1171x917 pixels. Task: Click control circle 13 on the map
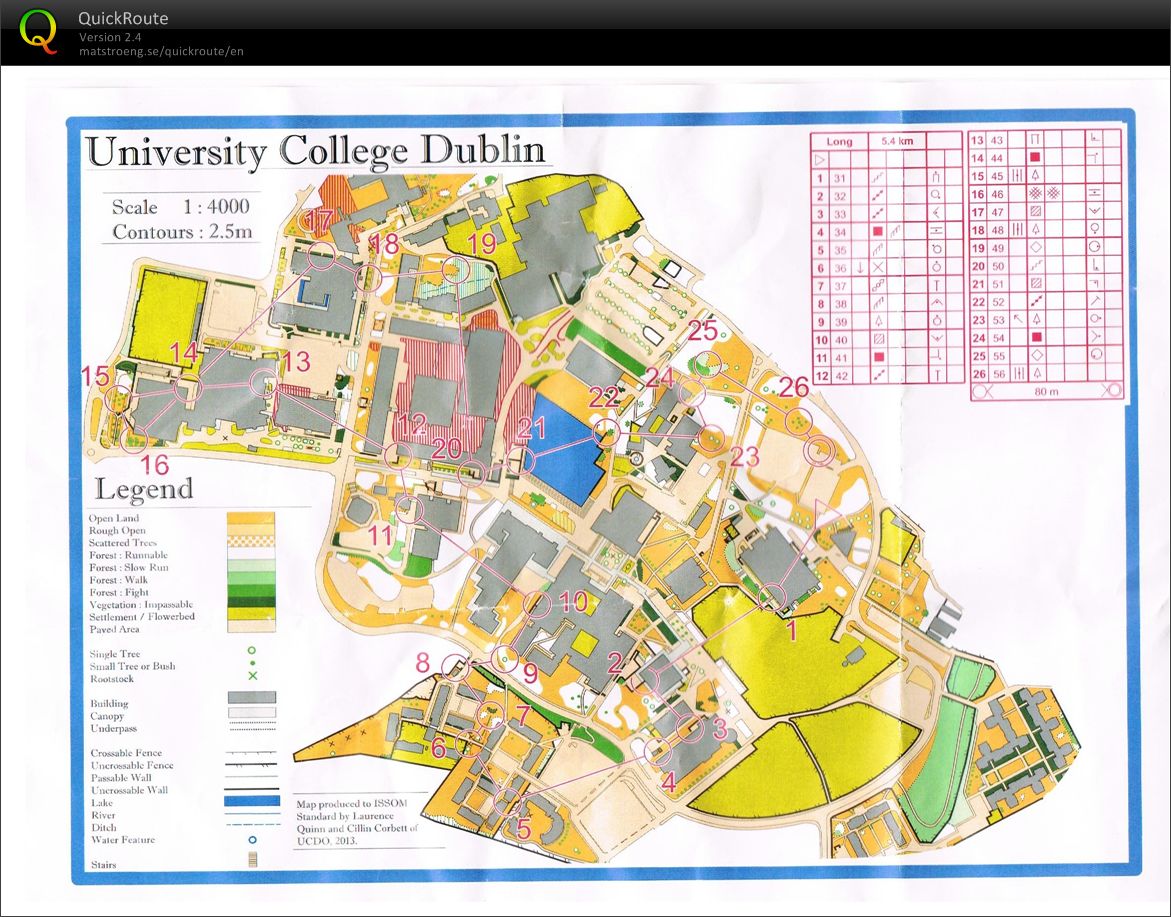(263, 382)
